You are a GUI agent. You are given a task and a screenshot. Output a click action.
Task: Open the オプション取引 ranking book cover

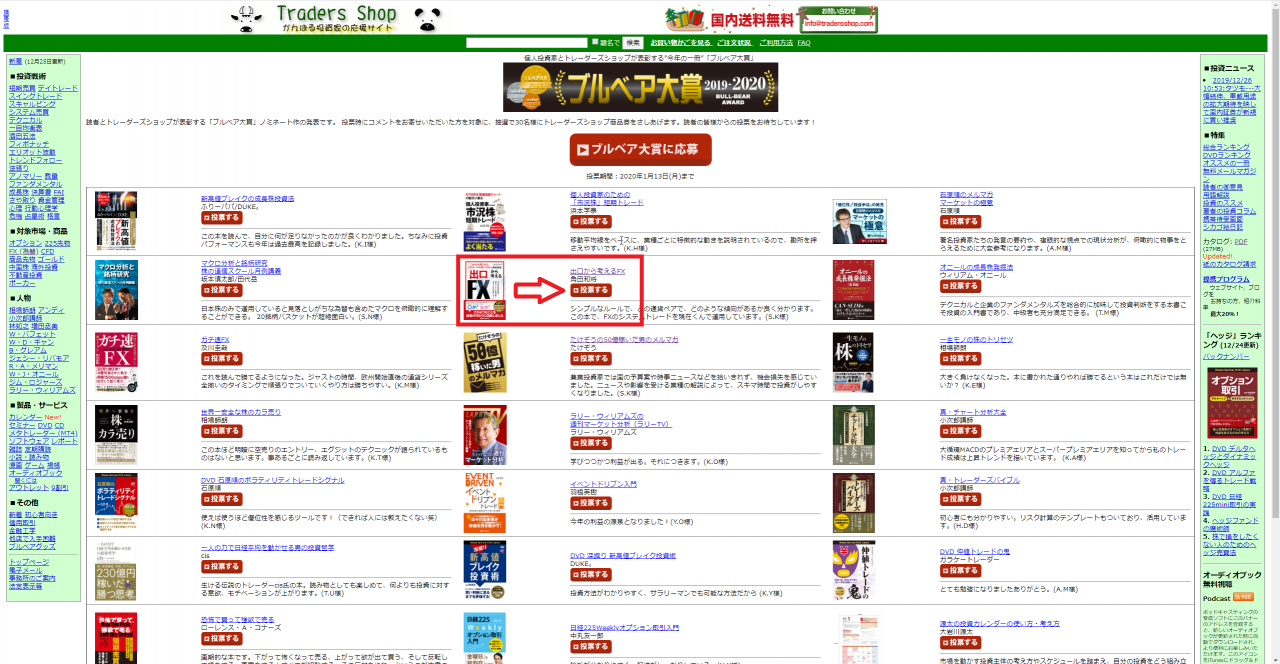tap(1232, 404)
